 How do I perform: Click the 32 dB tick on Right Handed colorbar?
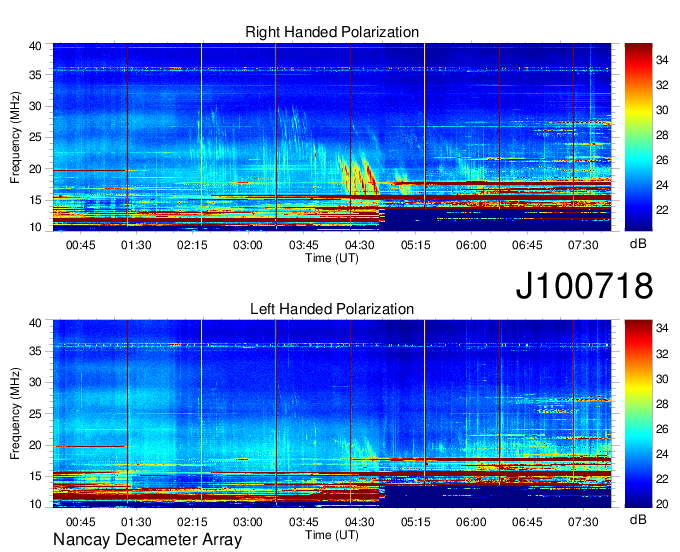click(662, 85)
